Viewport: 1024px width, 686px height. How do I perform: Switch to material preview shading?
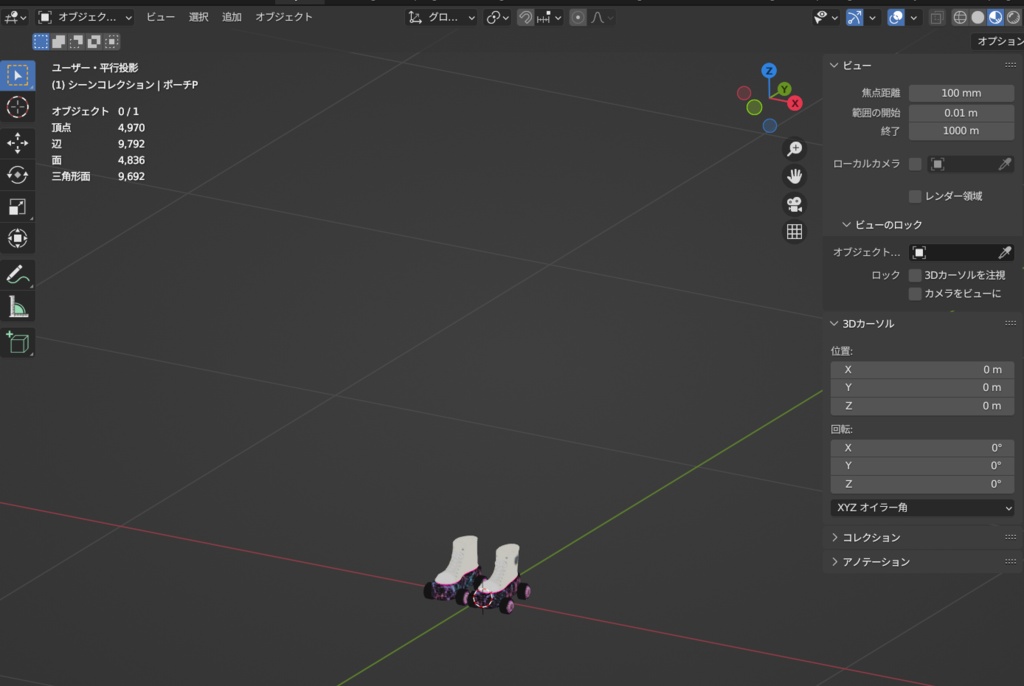point(995,18)
